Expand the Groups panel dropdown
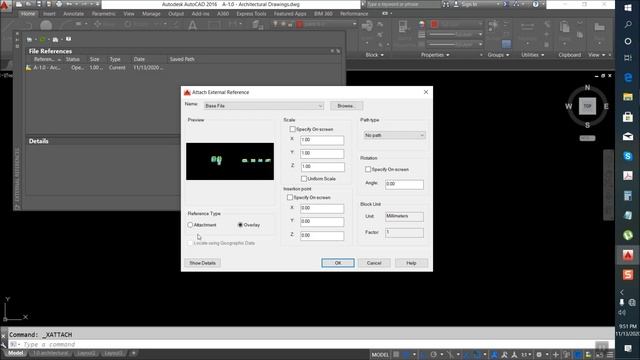640x360 pixels. [x=498, y=55]
